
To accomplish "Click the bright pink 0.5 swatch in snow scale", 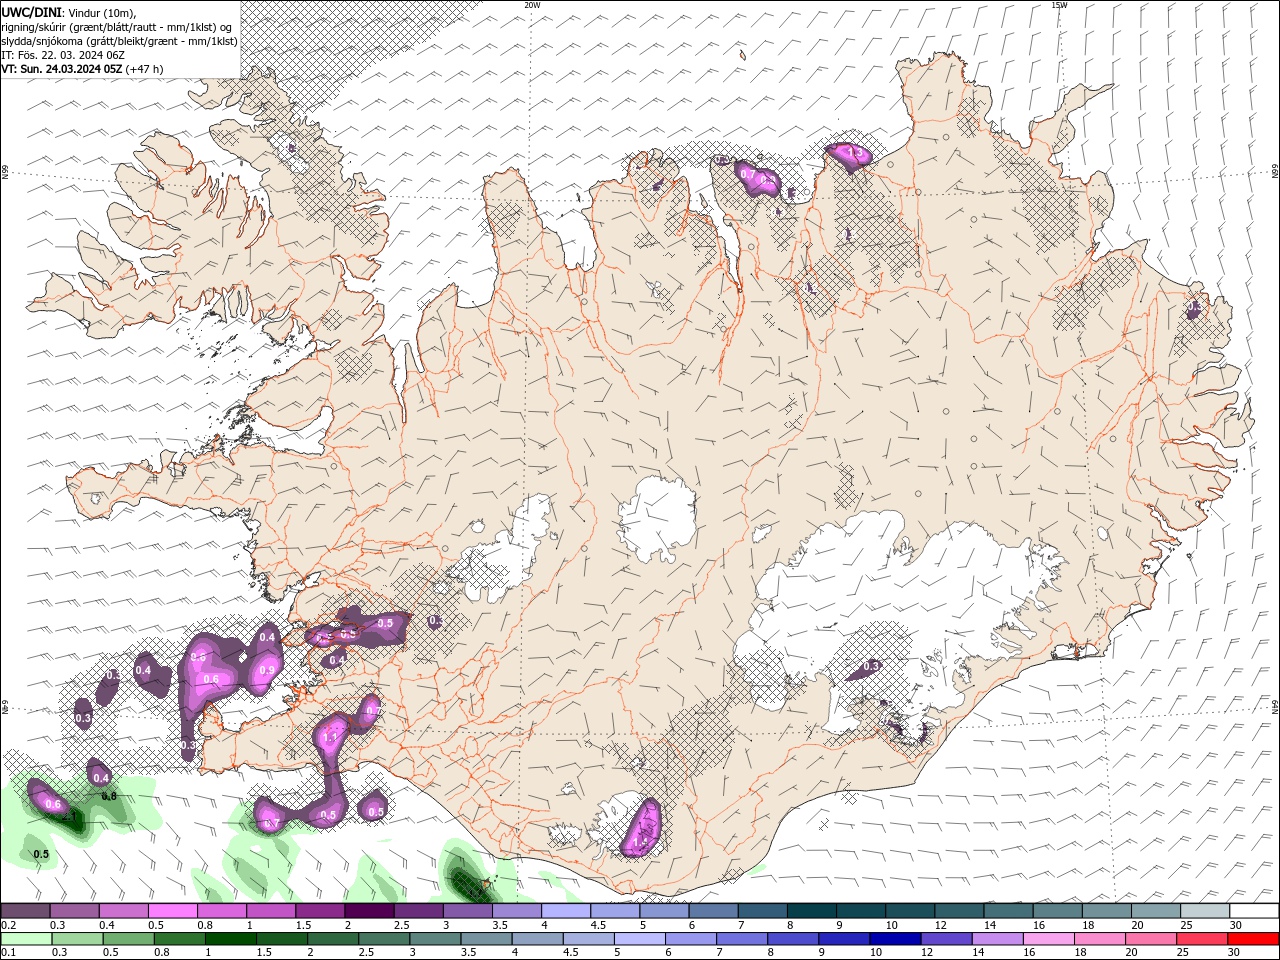I will pyautogui.click(x=172, y=911).
